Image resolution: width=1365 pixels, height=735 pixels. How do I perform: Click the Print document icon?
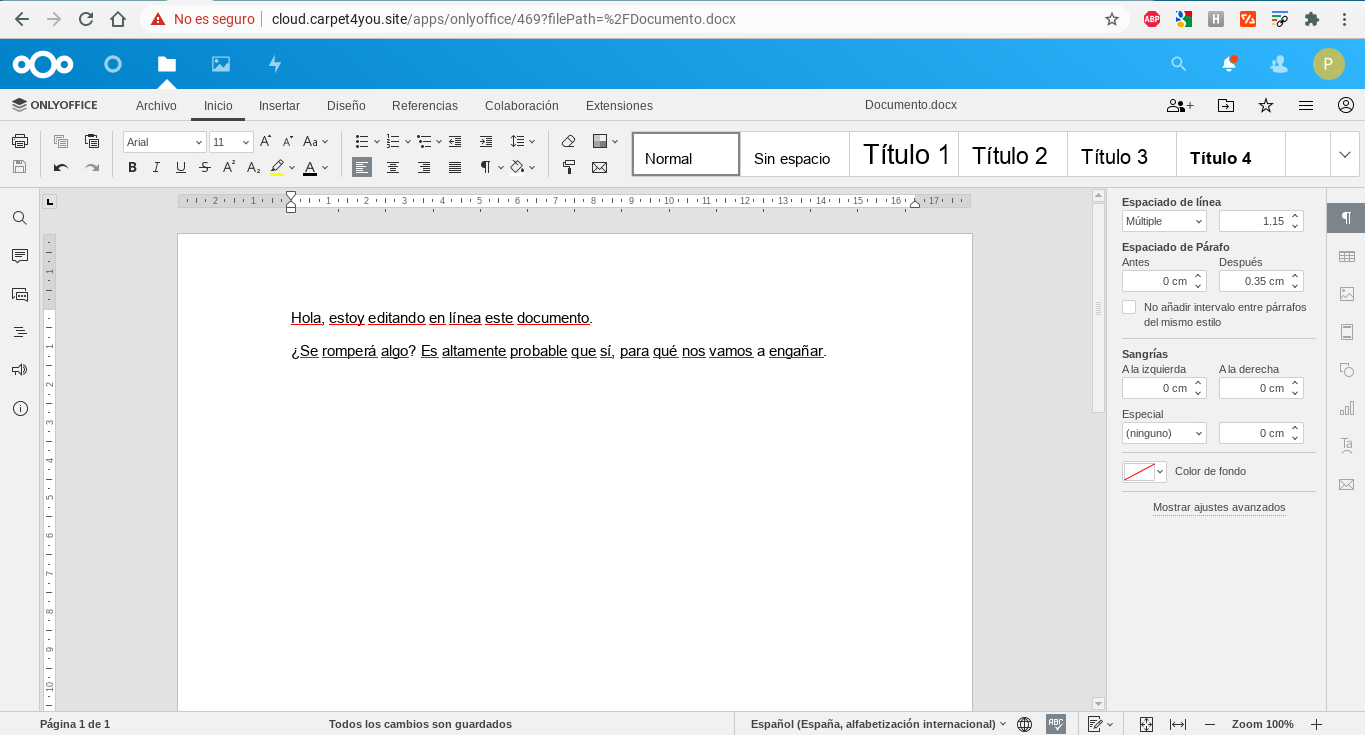pos(19,141)
